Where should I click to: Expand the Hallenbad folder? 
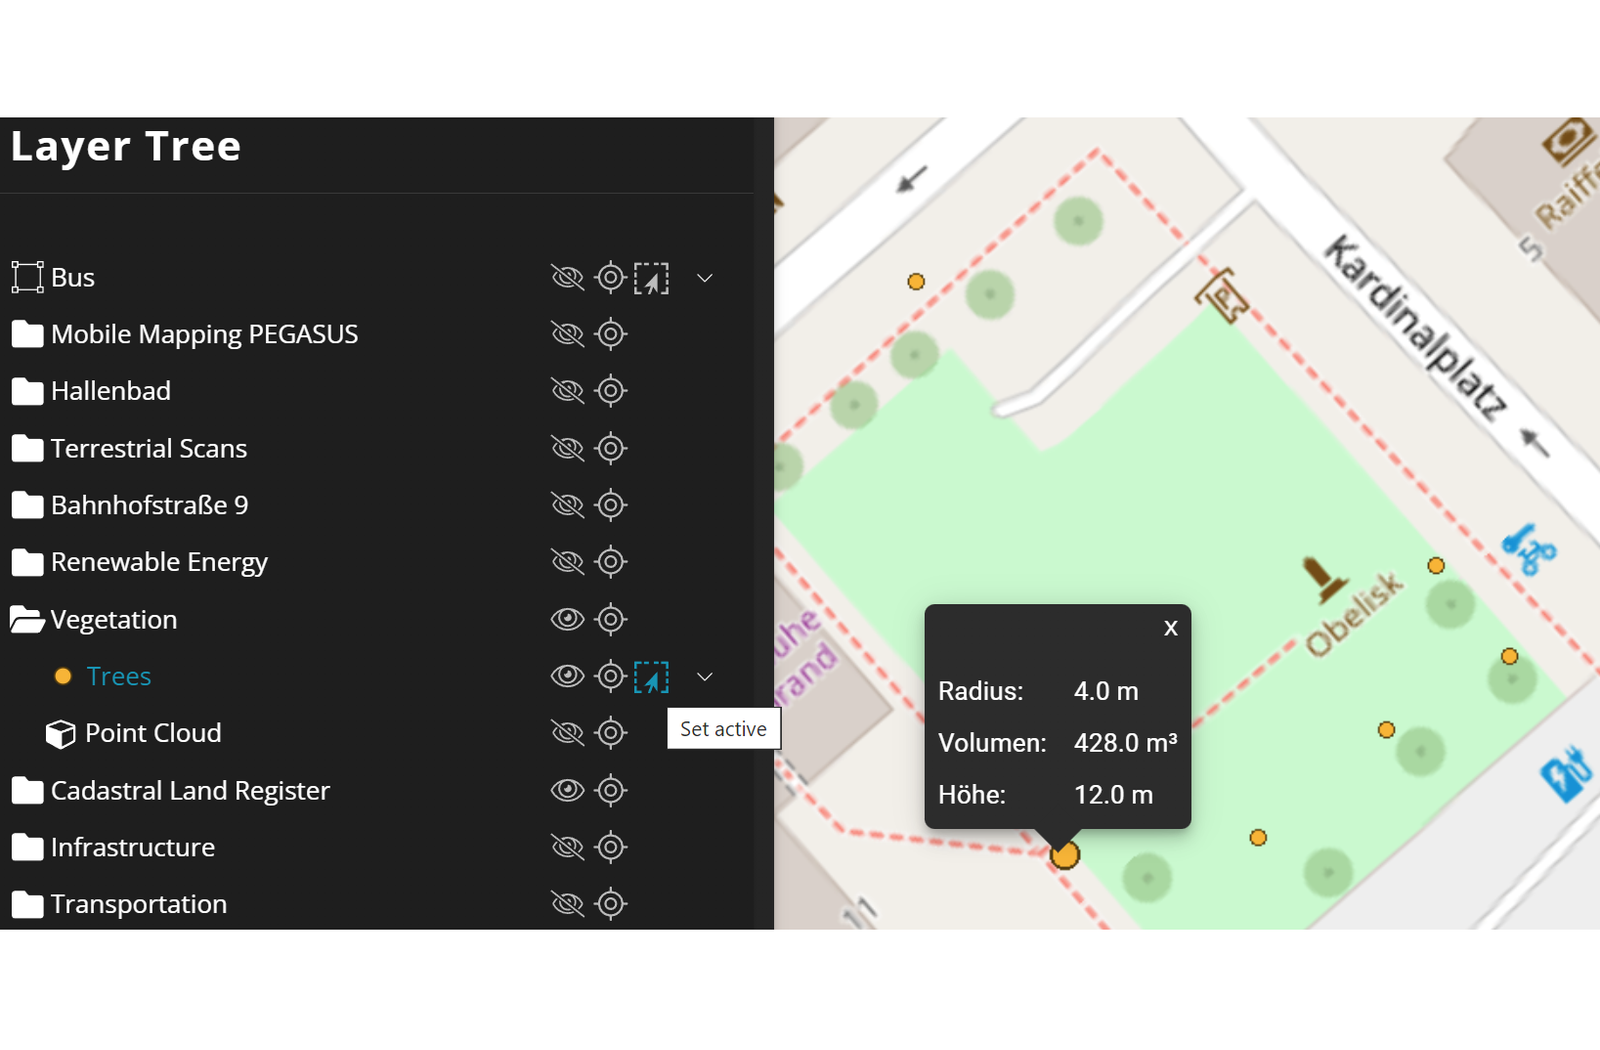pyautogui.click(x=27, y=391)
